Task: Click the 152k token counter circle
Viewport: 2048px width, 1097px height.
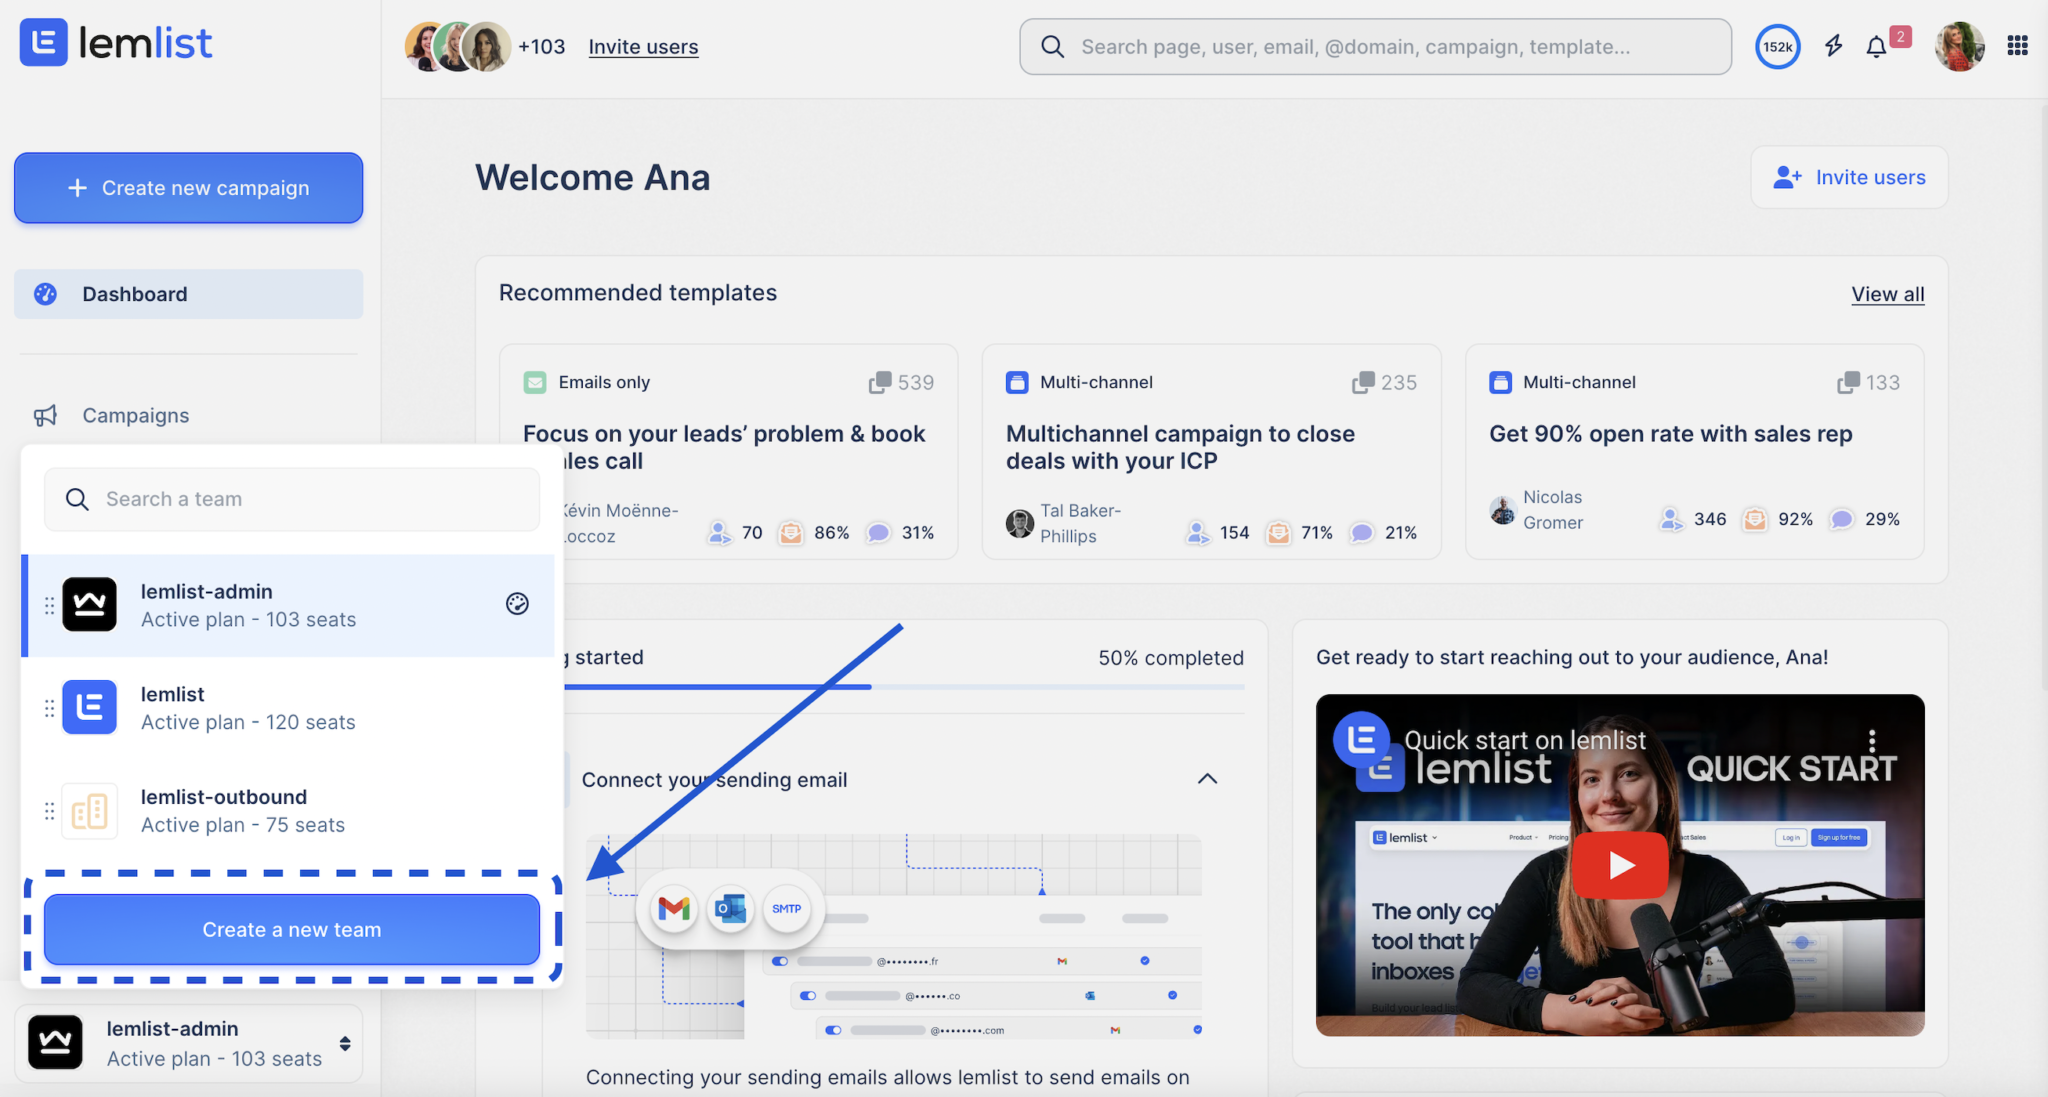Action: tap(1777, 46)
